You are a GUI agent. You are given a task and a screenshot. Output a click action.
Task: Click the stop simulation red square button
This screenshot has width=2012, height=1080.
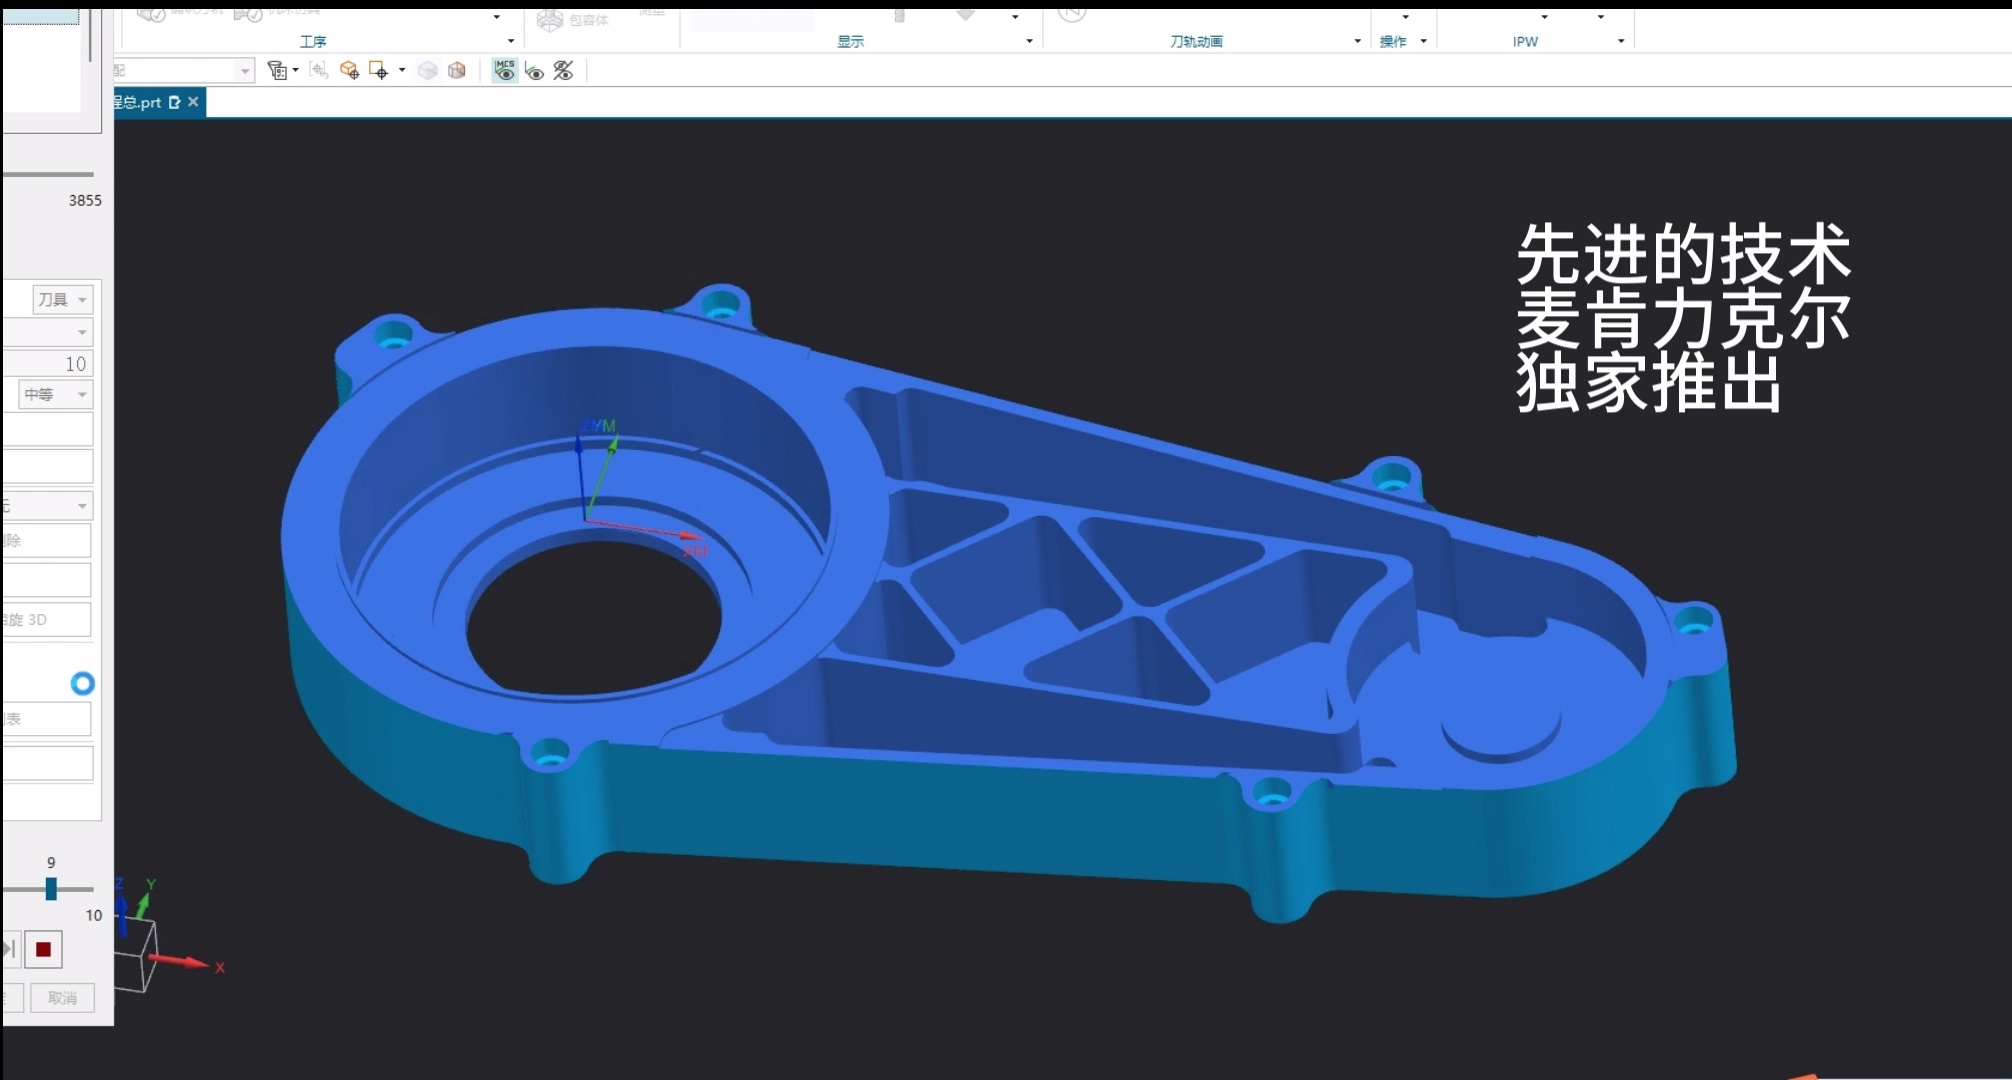[43, 950]
